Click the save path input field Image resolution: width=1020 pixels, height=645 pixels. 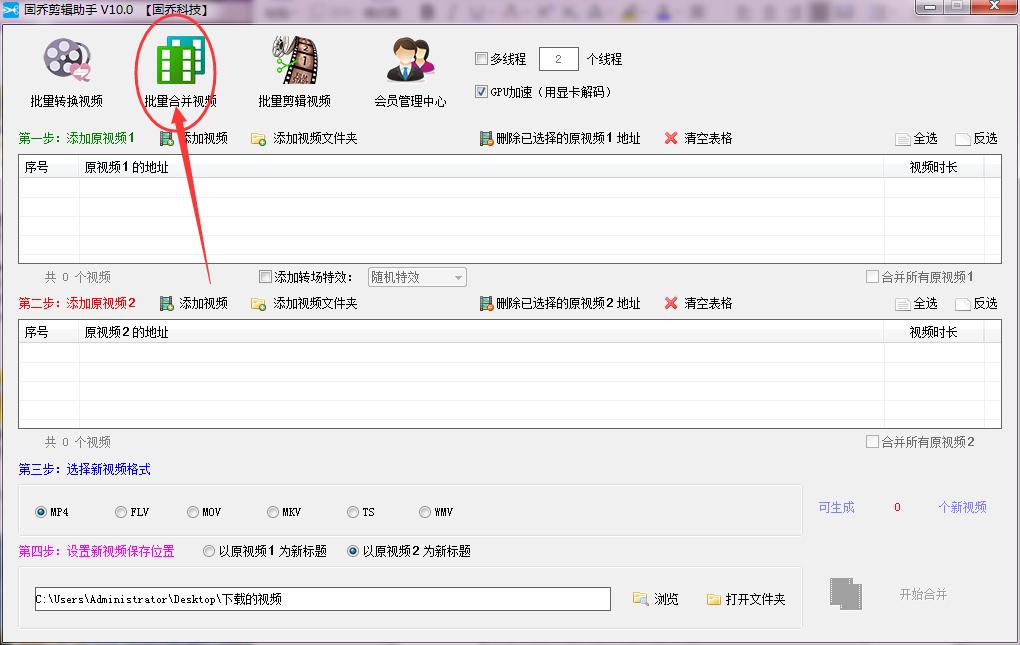pyautogui.click(x=300, y=598)
